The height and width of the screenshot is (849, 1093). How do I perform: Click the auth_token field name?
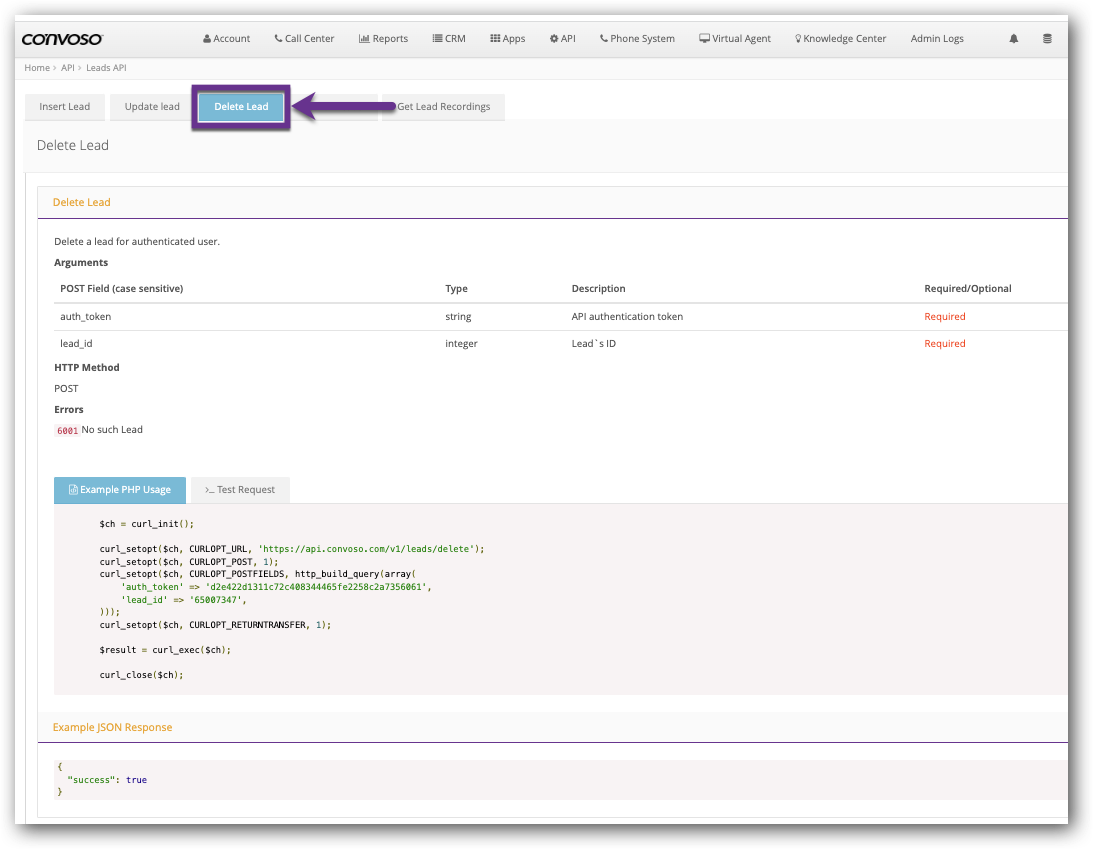(x=85, y=316)
